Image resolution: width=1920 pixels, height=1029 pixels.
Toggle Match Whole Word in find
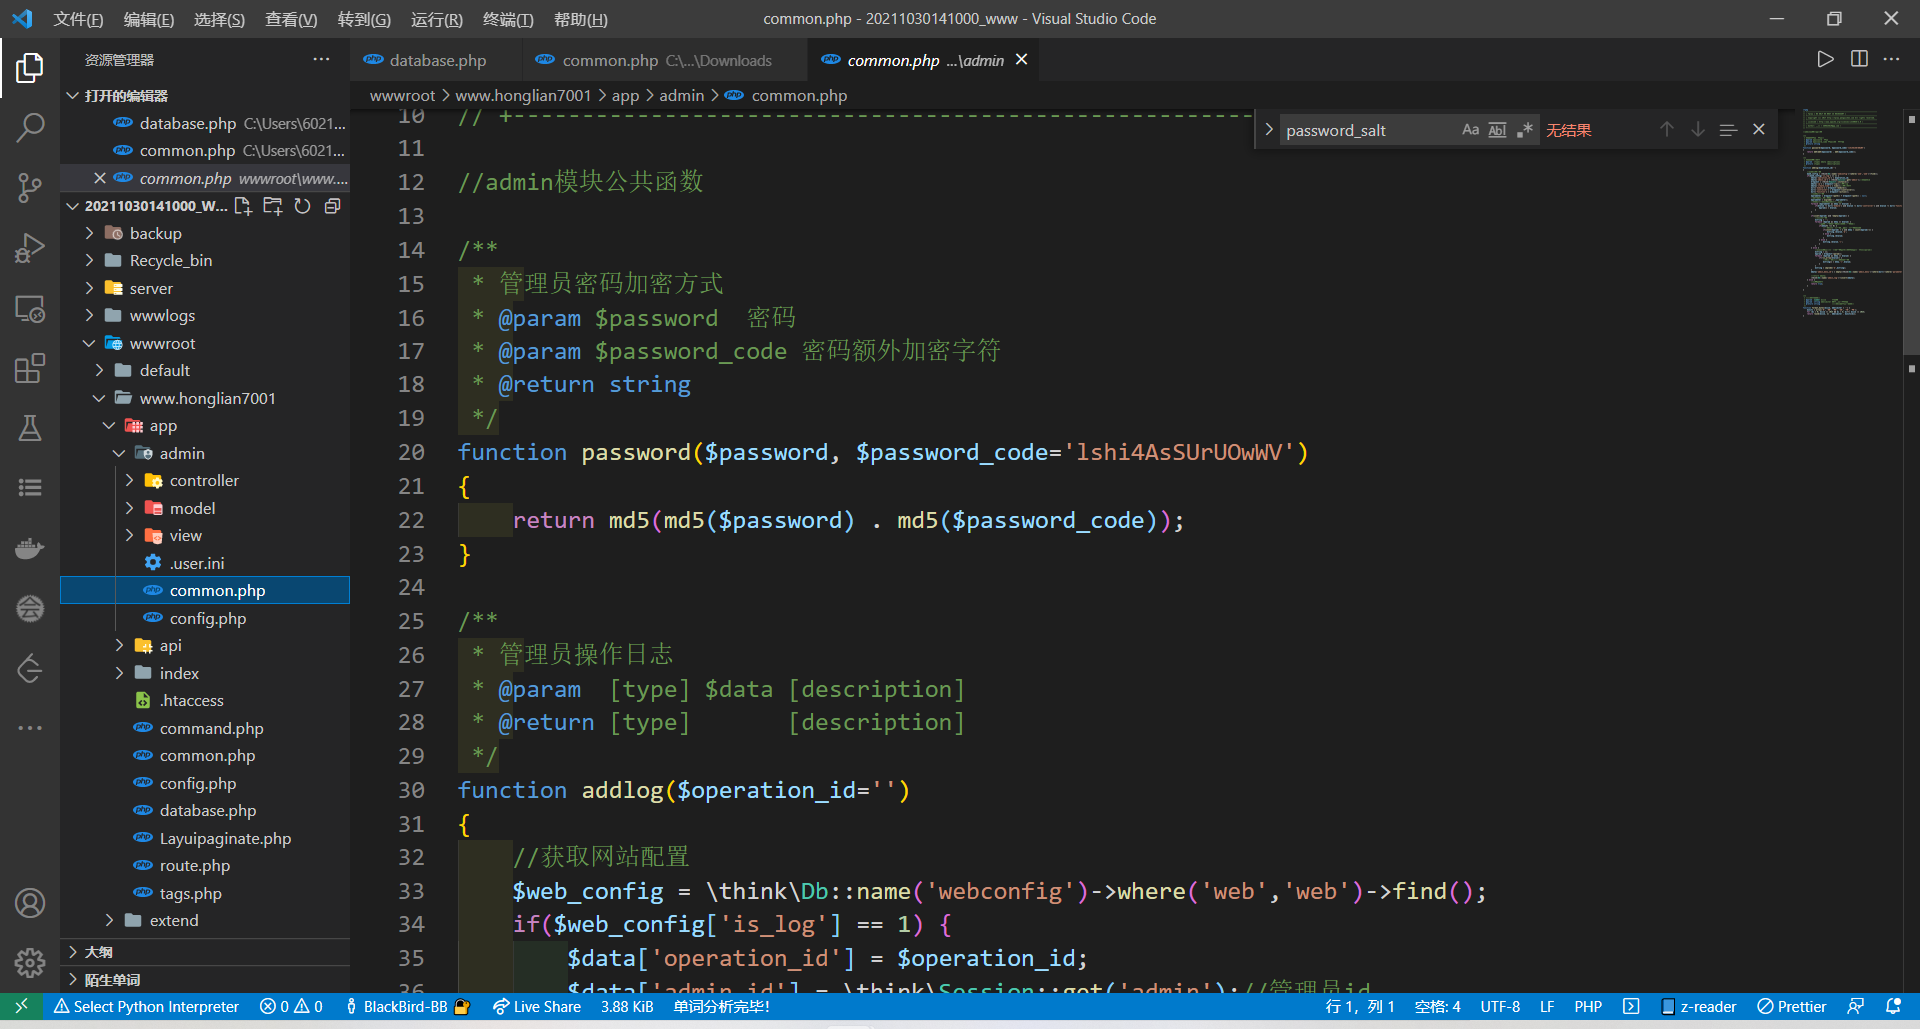pos(1497,130)
